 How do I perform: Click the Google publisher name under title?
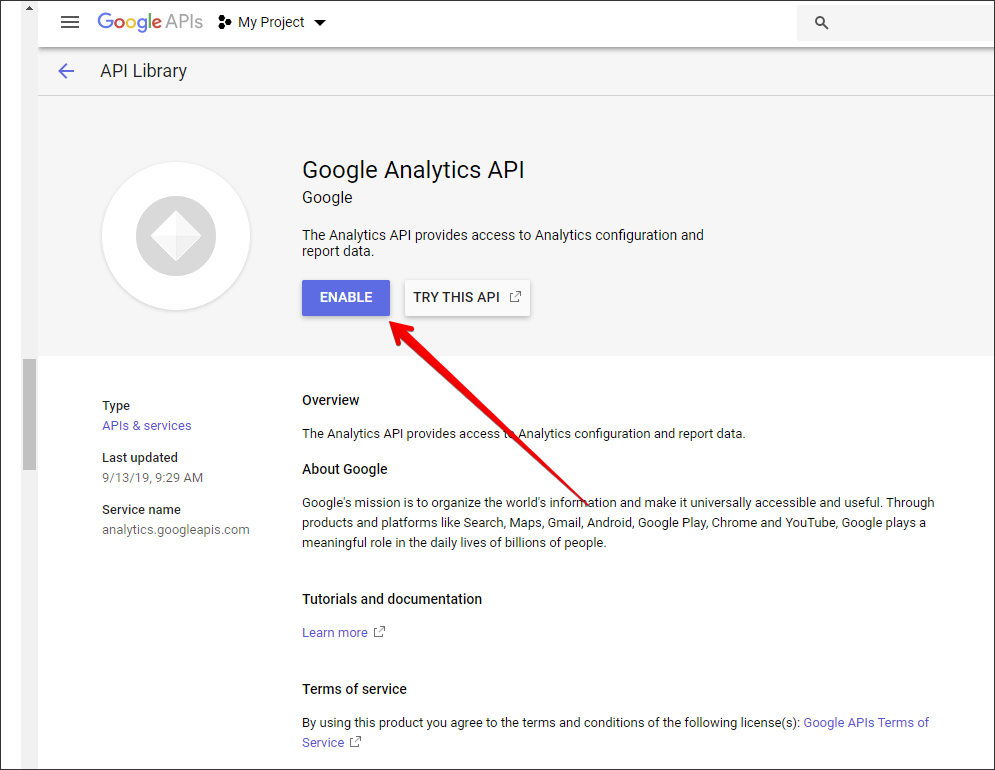pos(327,197)
